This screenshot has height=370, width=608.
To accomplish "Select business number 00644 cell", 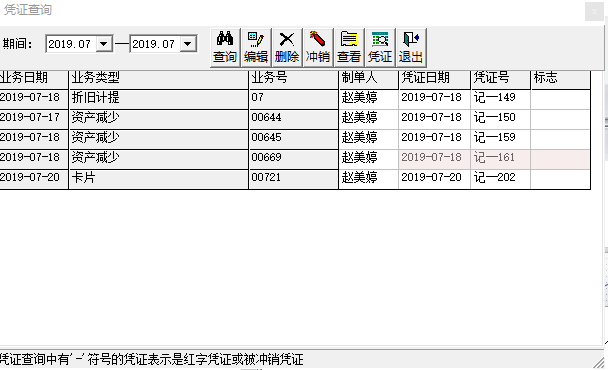I will [x=294, y=119].
